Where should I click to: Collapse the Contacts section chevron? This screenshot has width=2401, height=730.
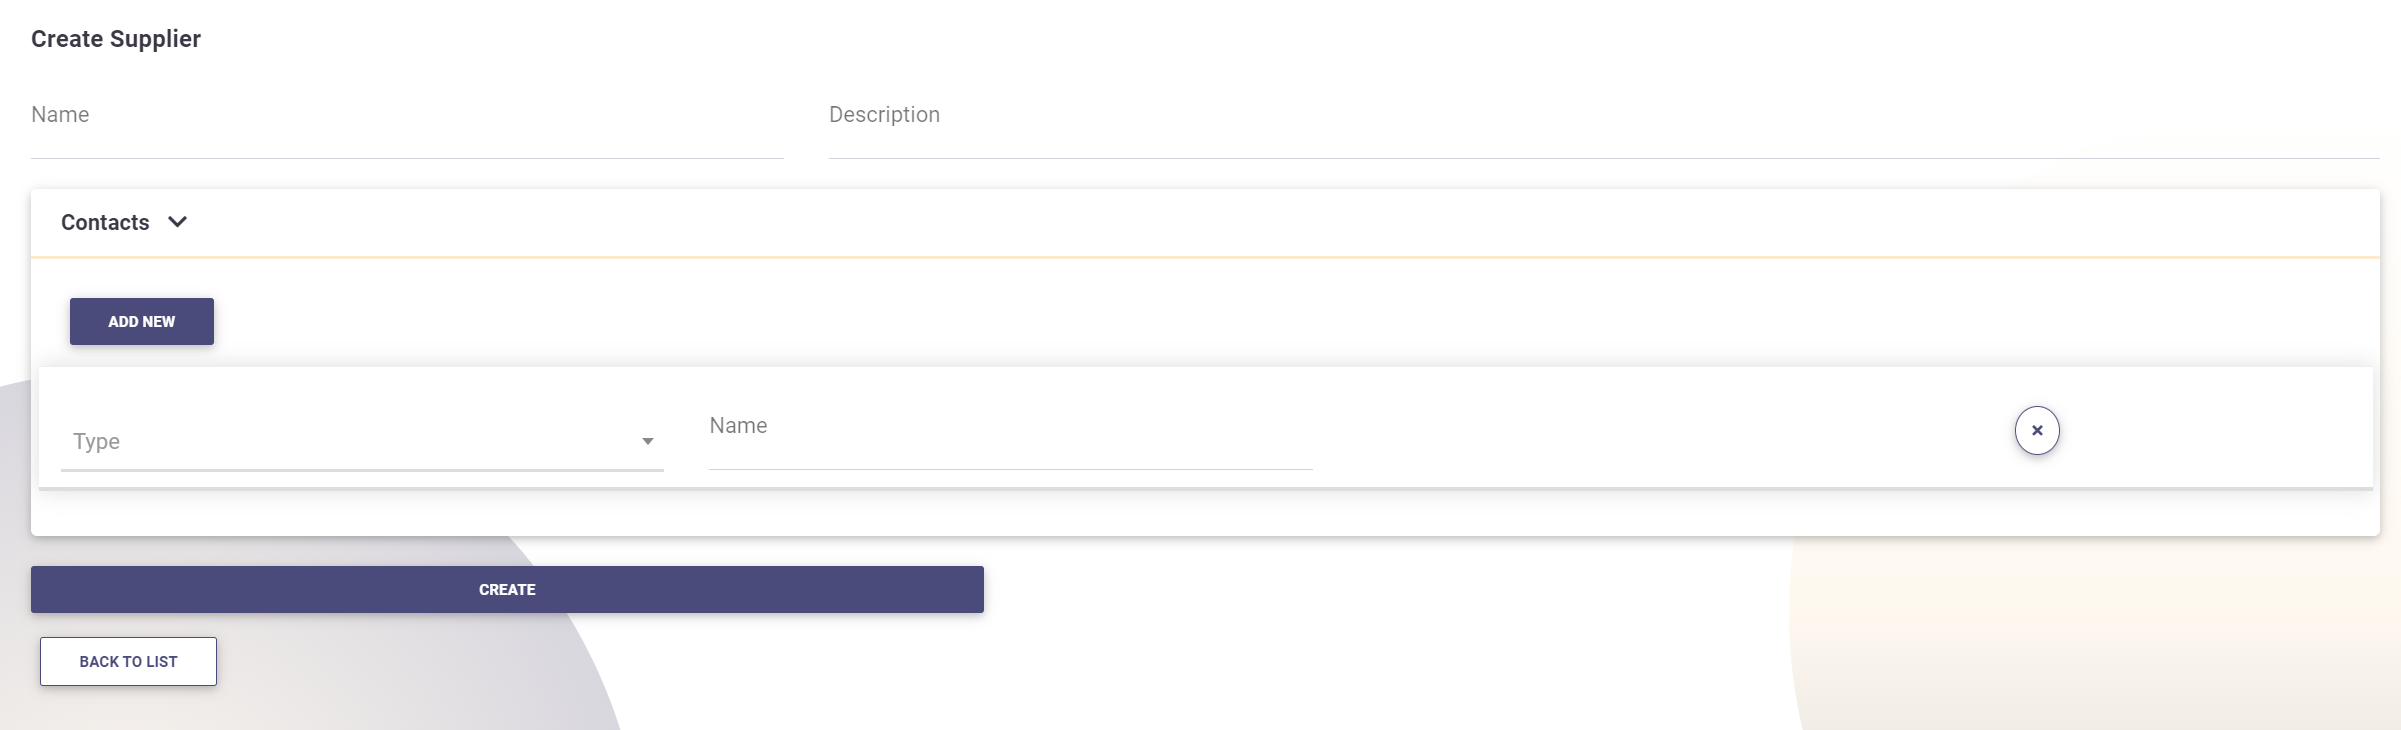tap(178, 222)
